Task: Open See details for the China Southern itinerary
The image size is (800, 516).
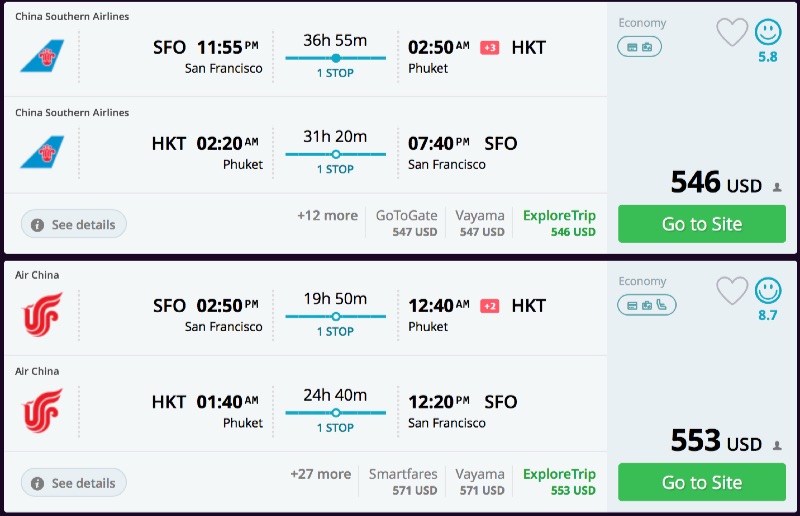Action: [x=74, y=225]
